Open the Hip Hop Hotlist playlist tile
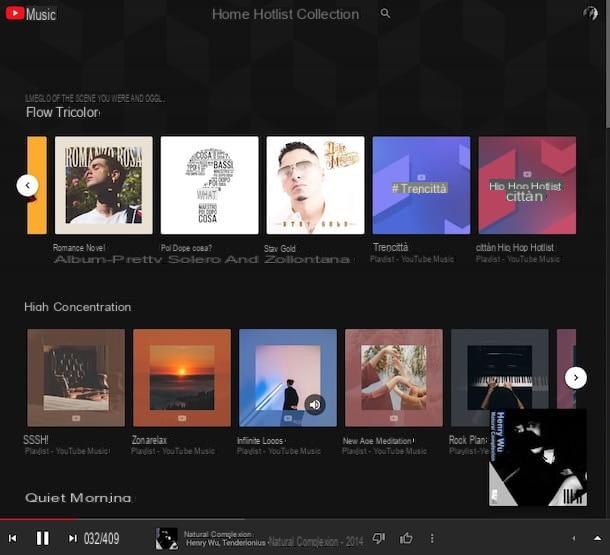610x555 pixels. [x=527, y=185]
